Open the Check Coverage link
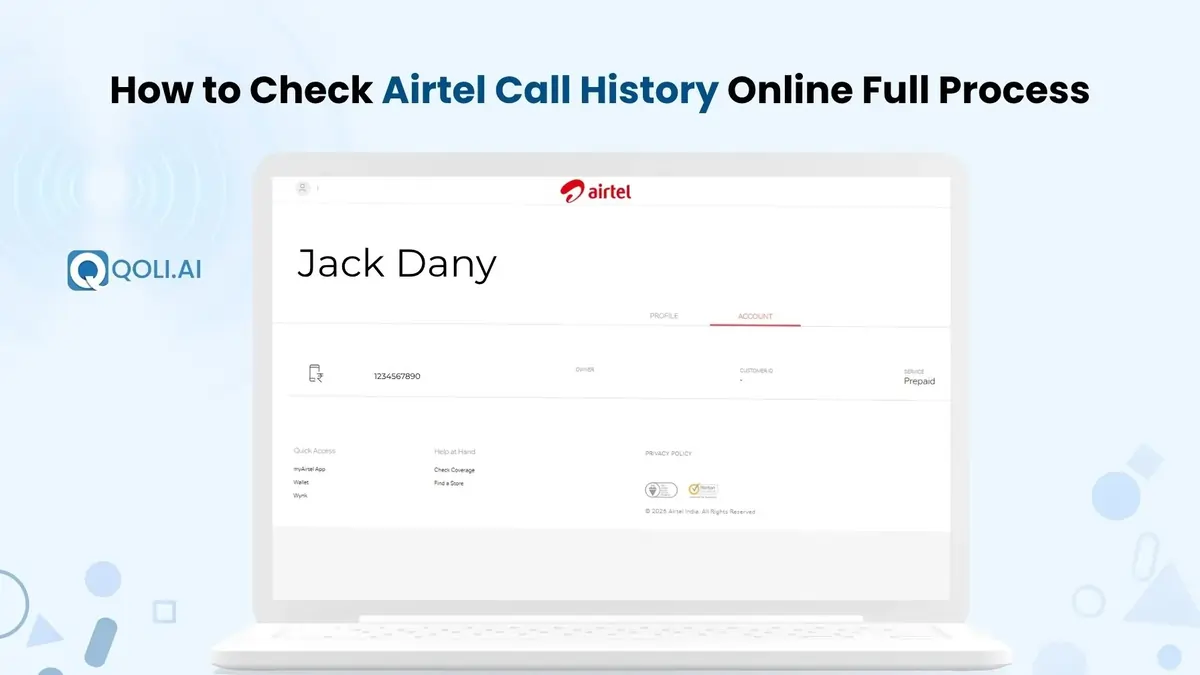Image resolution: width=1200 pixels, height=675 pixels. tap(454, 470)
